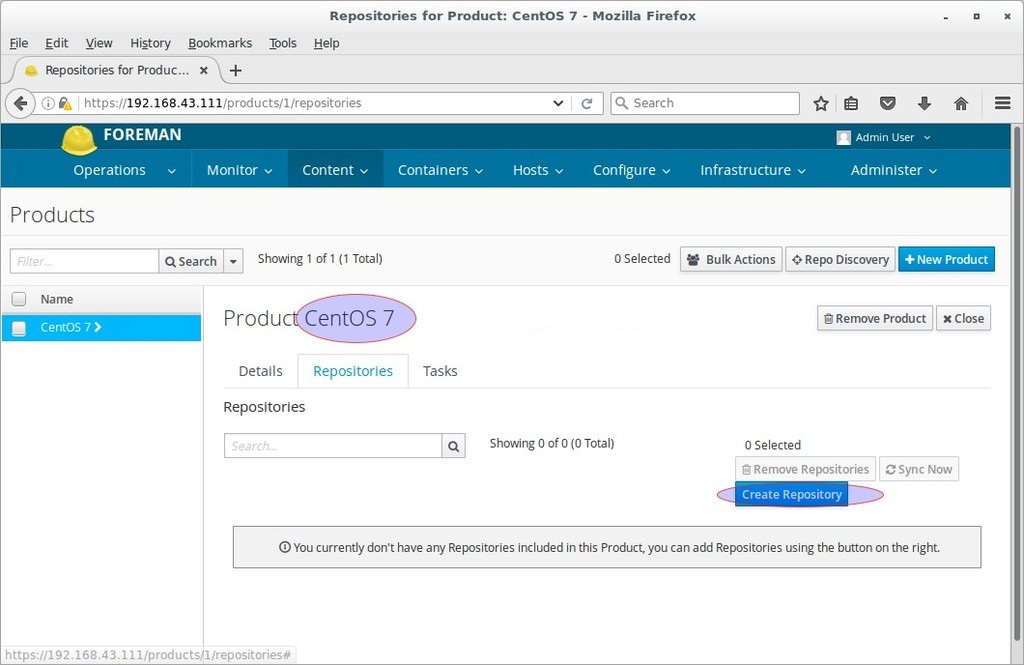Select the Repositories tab

(353, 371)
